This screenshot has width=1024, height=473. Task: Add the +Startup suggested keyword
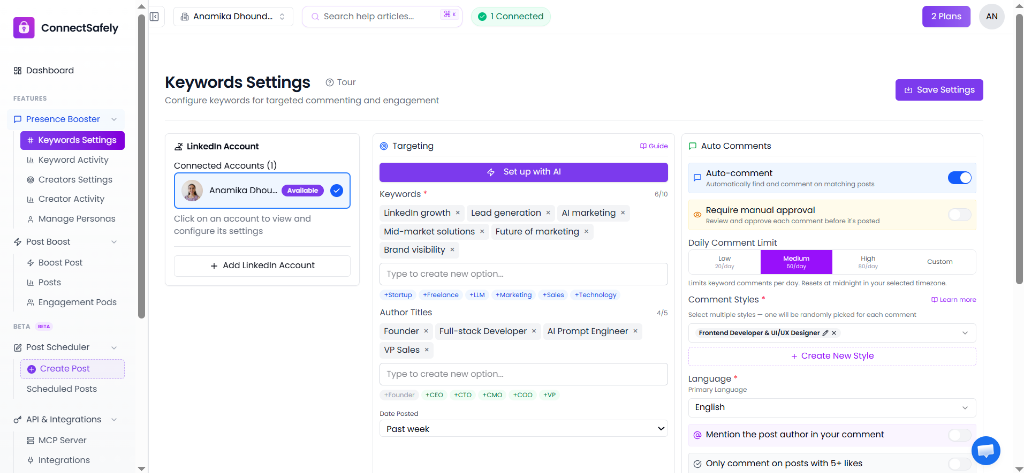(398, 295)
